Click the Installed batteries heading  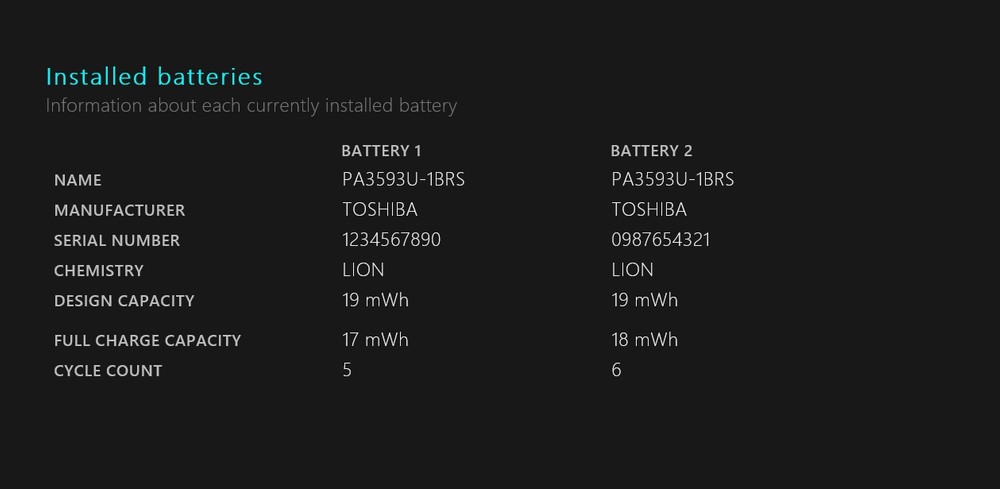click(x=154, y=77)
